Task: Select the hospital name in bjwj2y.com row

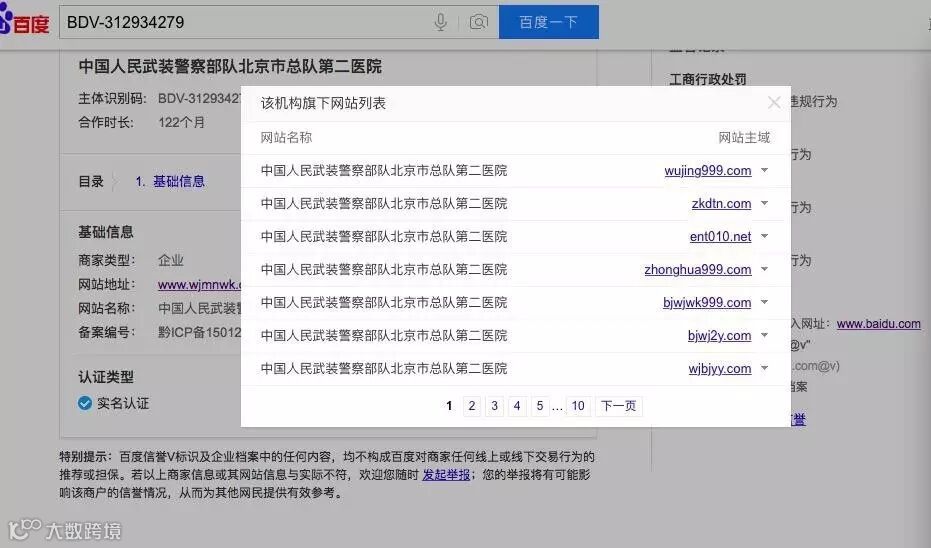Action: pyautogui.click(x=384, y=335)
